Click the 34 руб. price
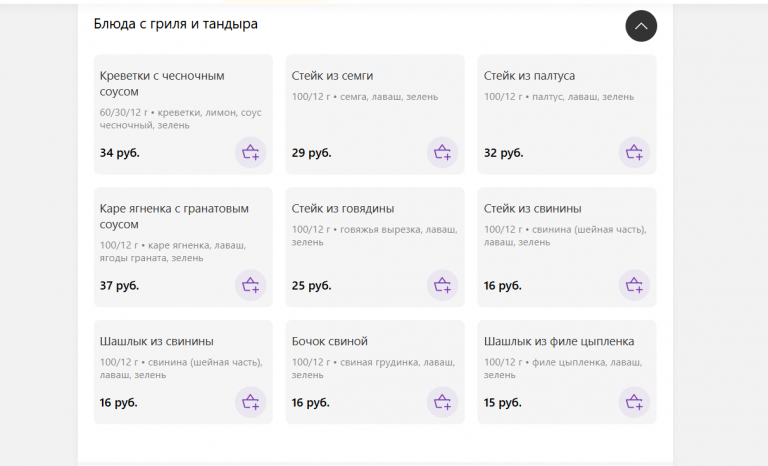Screen dimensions: 768x466 120,153
